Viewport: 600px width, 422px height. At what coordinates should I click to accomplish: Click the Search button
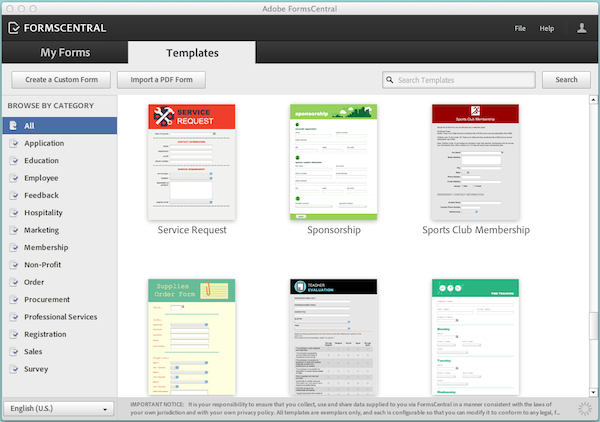[x=566, y=80]
